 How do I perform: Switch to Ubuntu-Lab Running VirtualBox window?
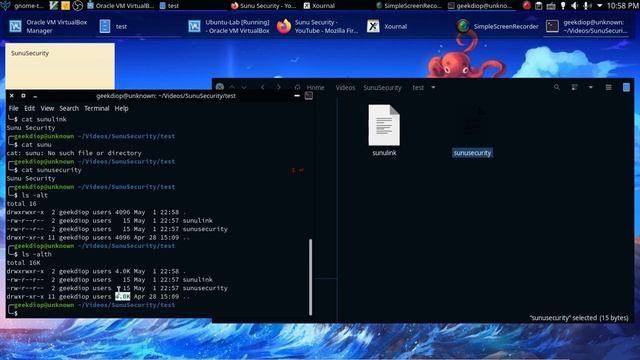(229, 27)
